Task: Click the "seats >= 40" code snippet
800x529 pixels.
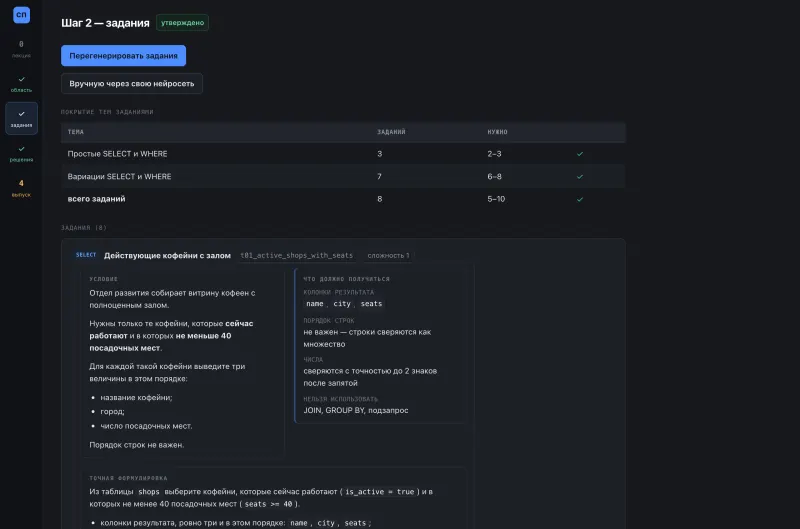Action: (x=268, y=504)
